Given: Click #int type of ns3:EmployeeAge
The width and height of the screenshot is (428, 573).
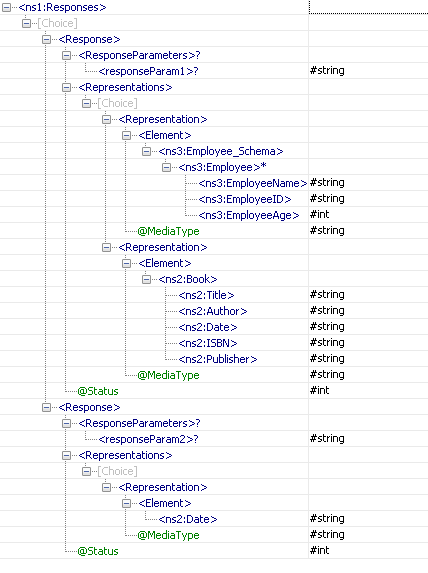Looking at the screenshot, I should [x=319, y=215].
